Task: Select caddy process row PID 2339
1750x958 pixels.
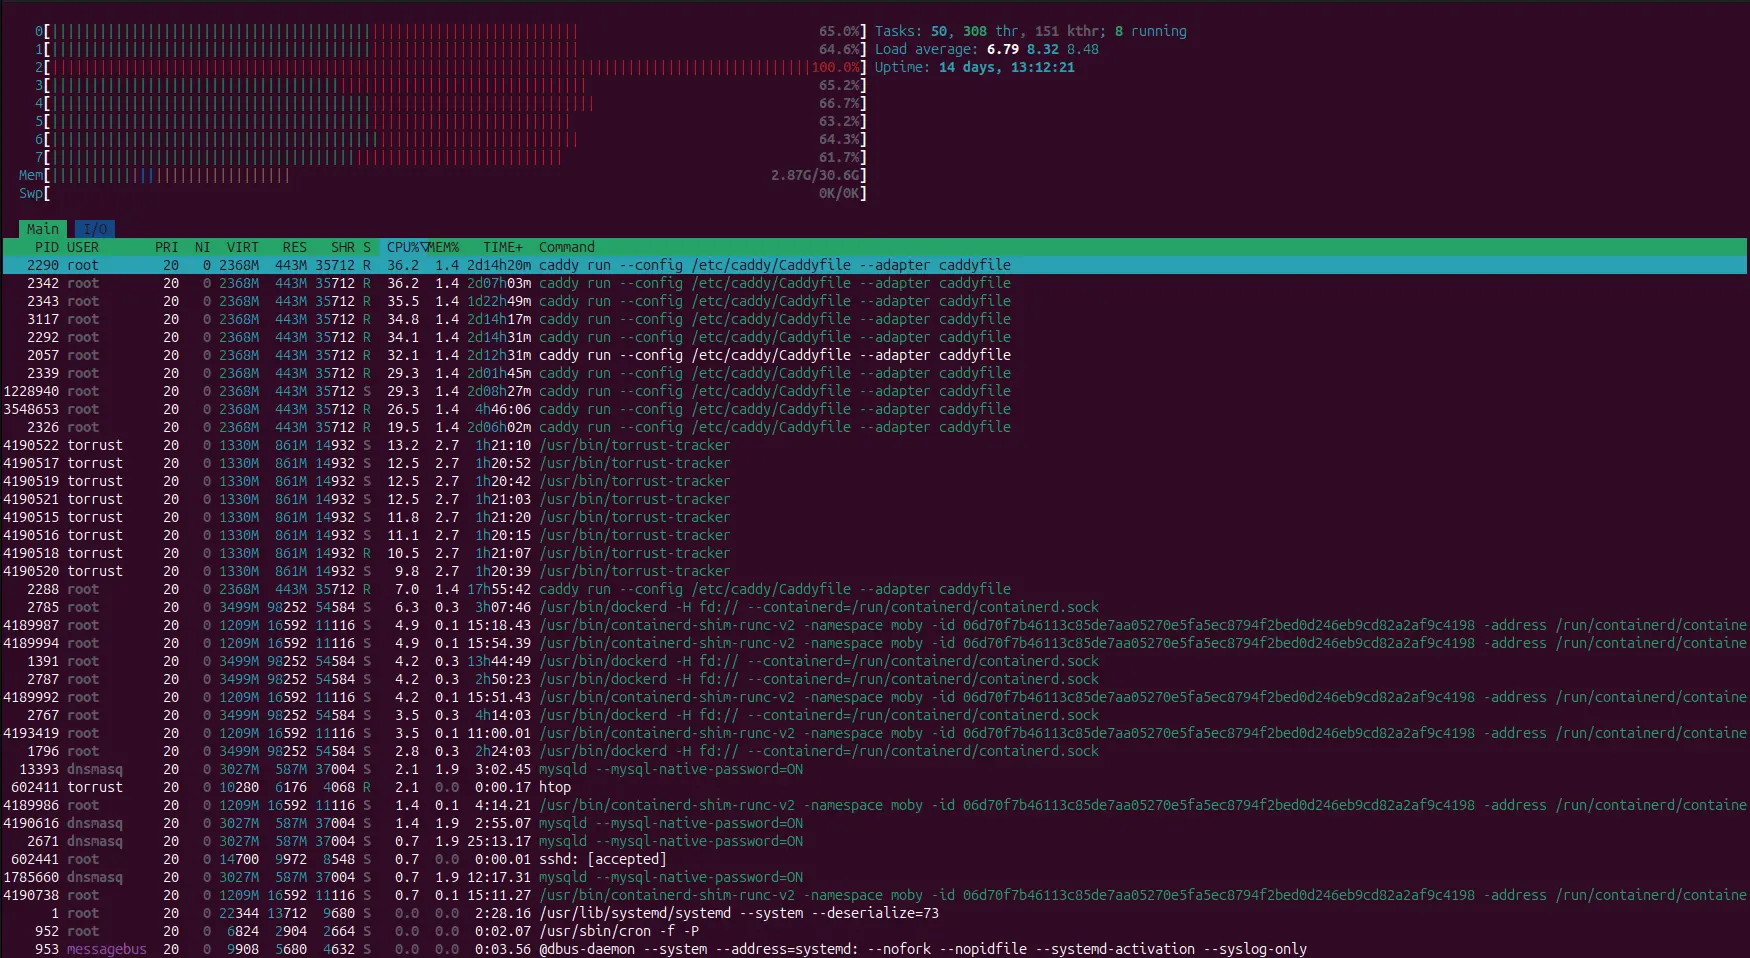Action: tap(875, 373)
